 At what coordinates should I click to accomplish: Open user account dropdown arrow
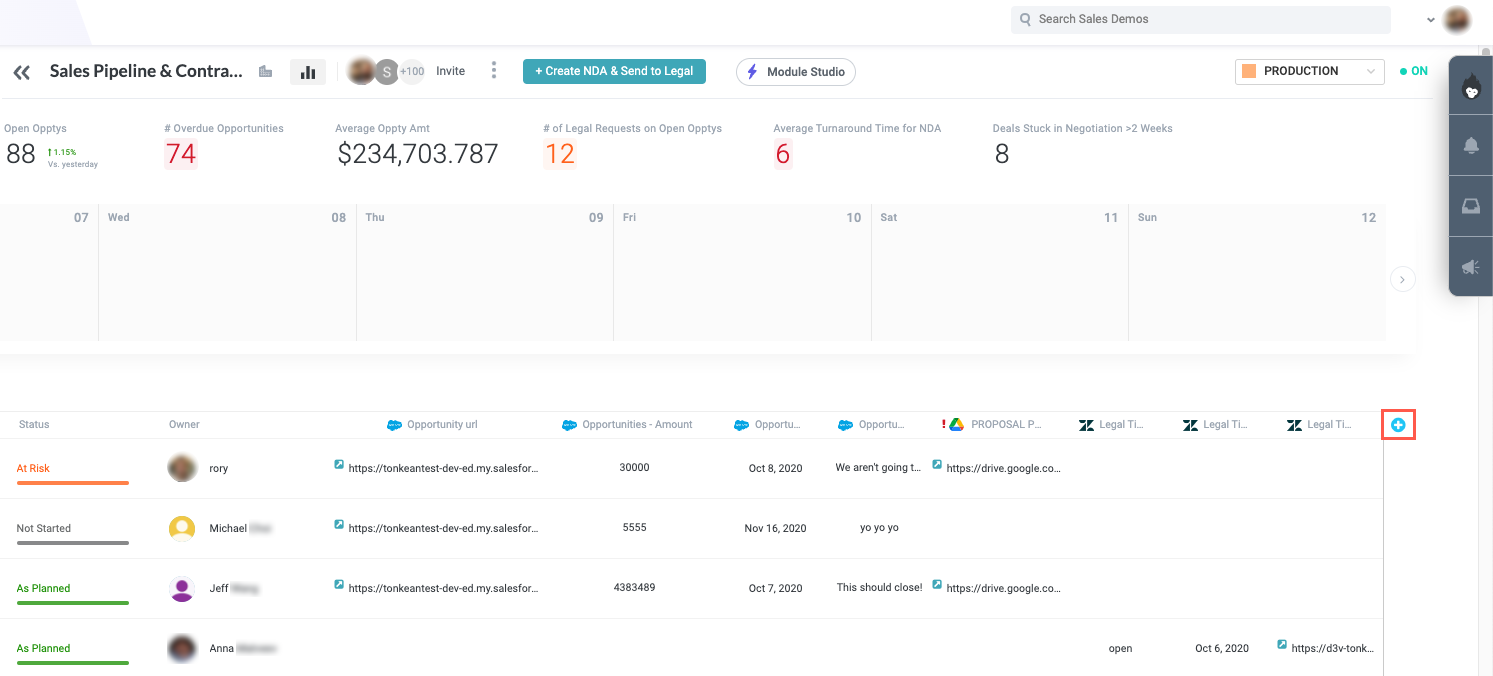(1430, 19)
